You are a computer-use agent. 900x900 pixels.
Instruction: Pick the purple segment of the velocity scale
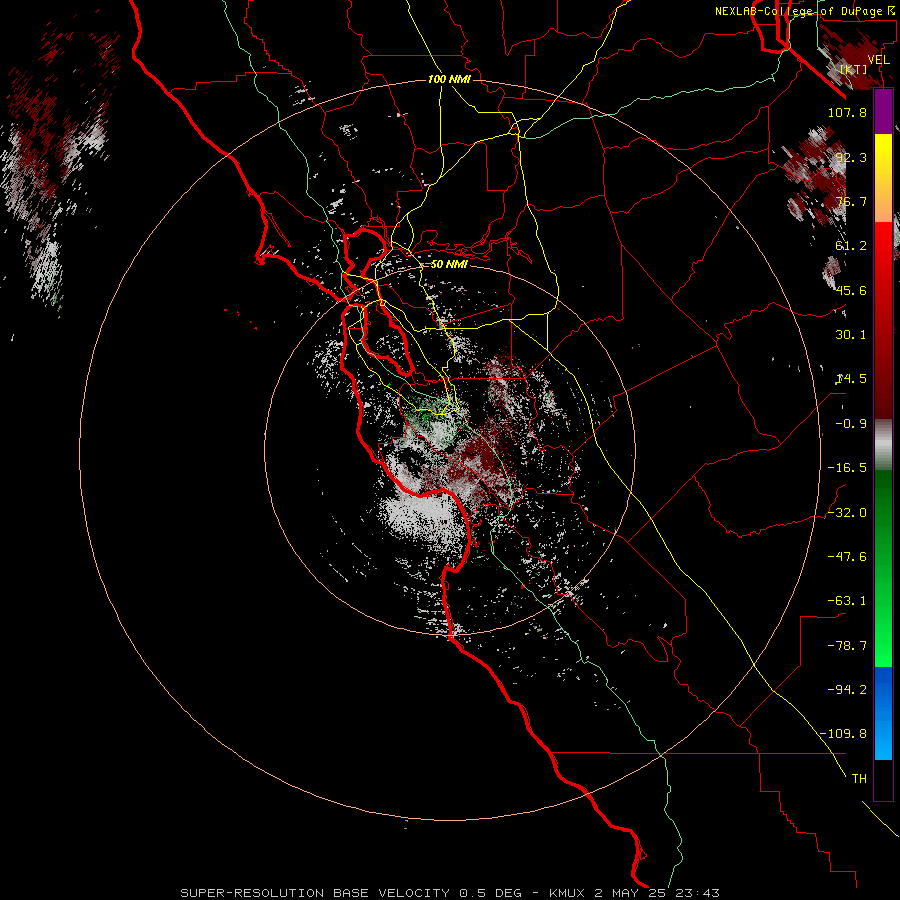point(883,112)
